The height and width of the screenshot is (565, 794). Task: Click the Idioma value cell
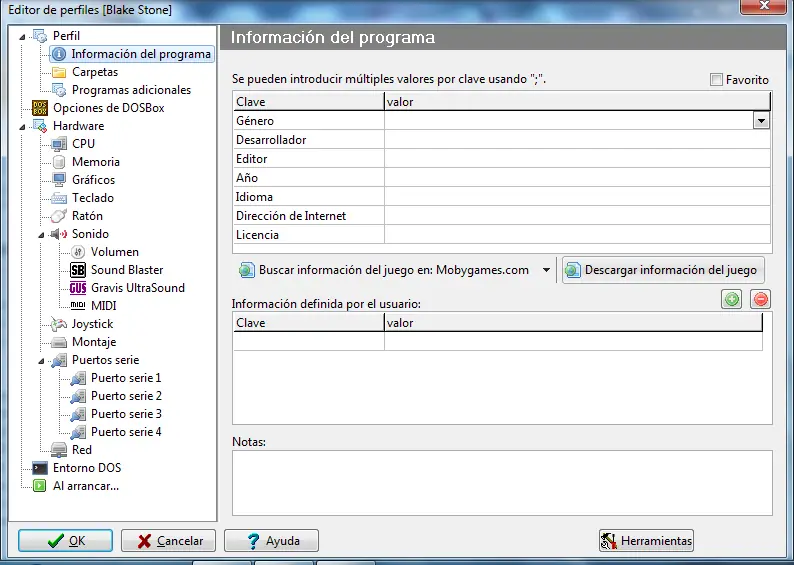[577, 197]
